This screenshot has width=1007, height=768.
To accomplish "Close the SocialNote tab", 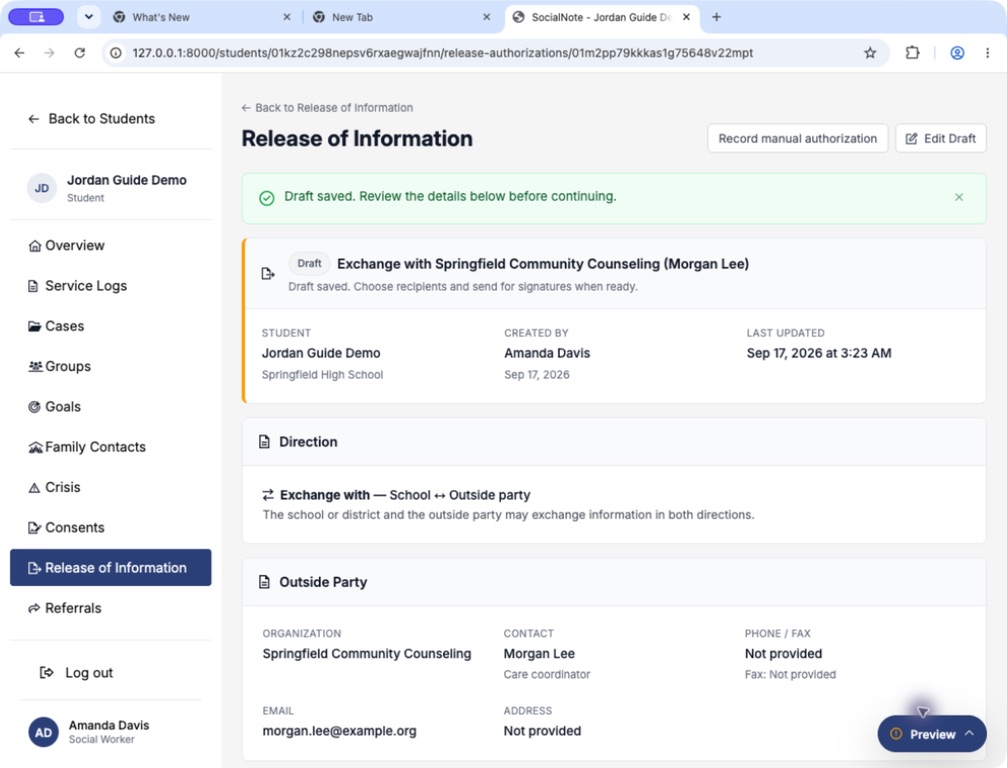I will (x=687, y=17).
